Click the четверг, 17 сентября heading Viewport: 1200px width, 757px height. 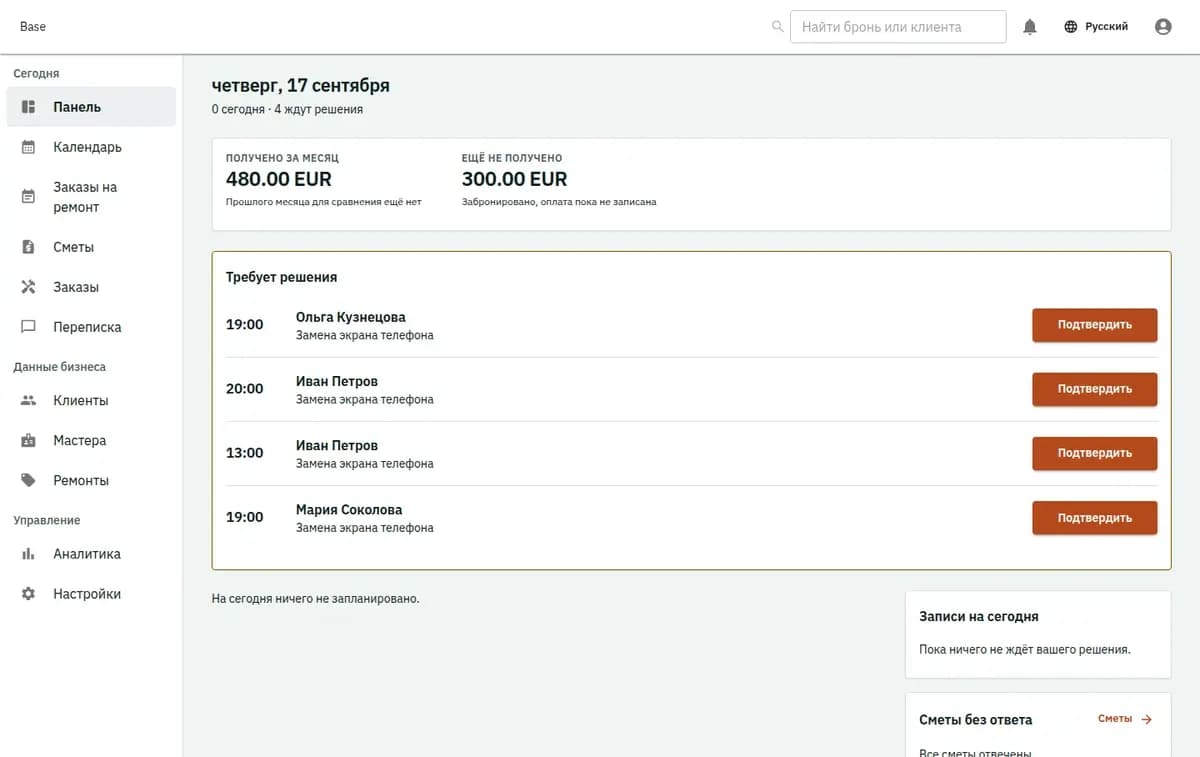pyautogui.click(x=301, y=85)
